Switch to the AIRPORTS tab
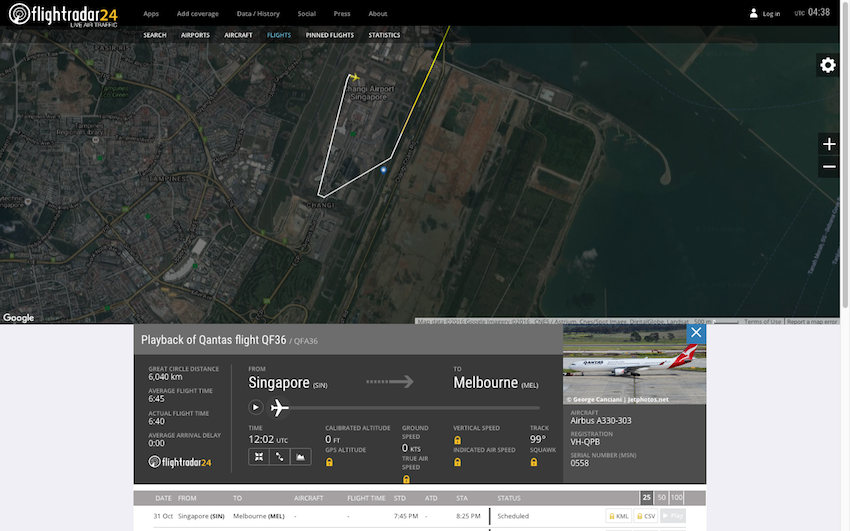The image size is (850, 531). (195, 35)
